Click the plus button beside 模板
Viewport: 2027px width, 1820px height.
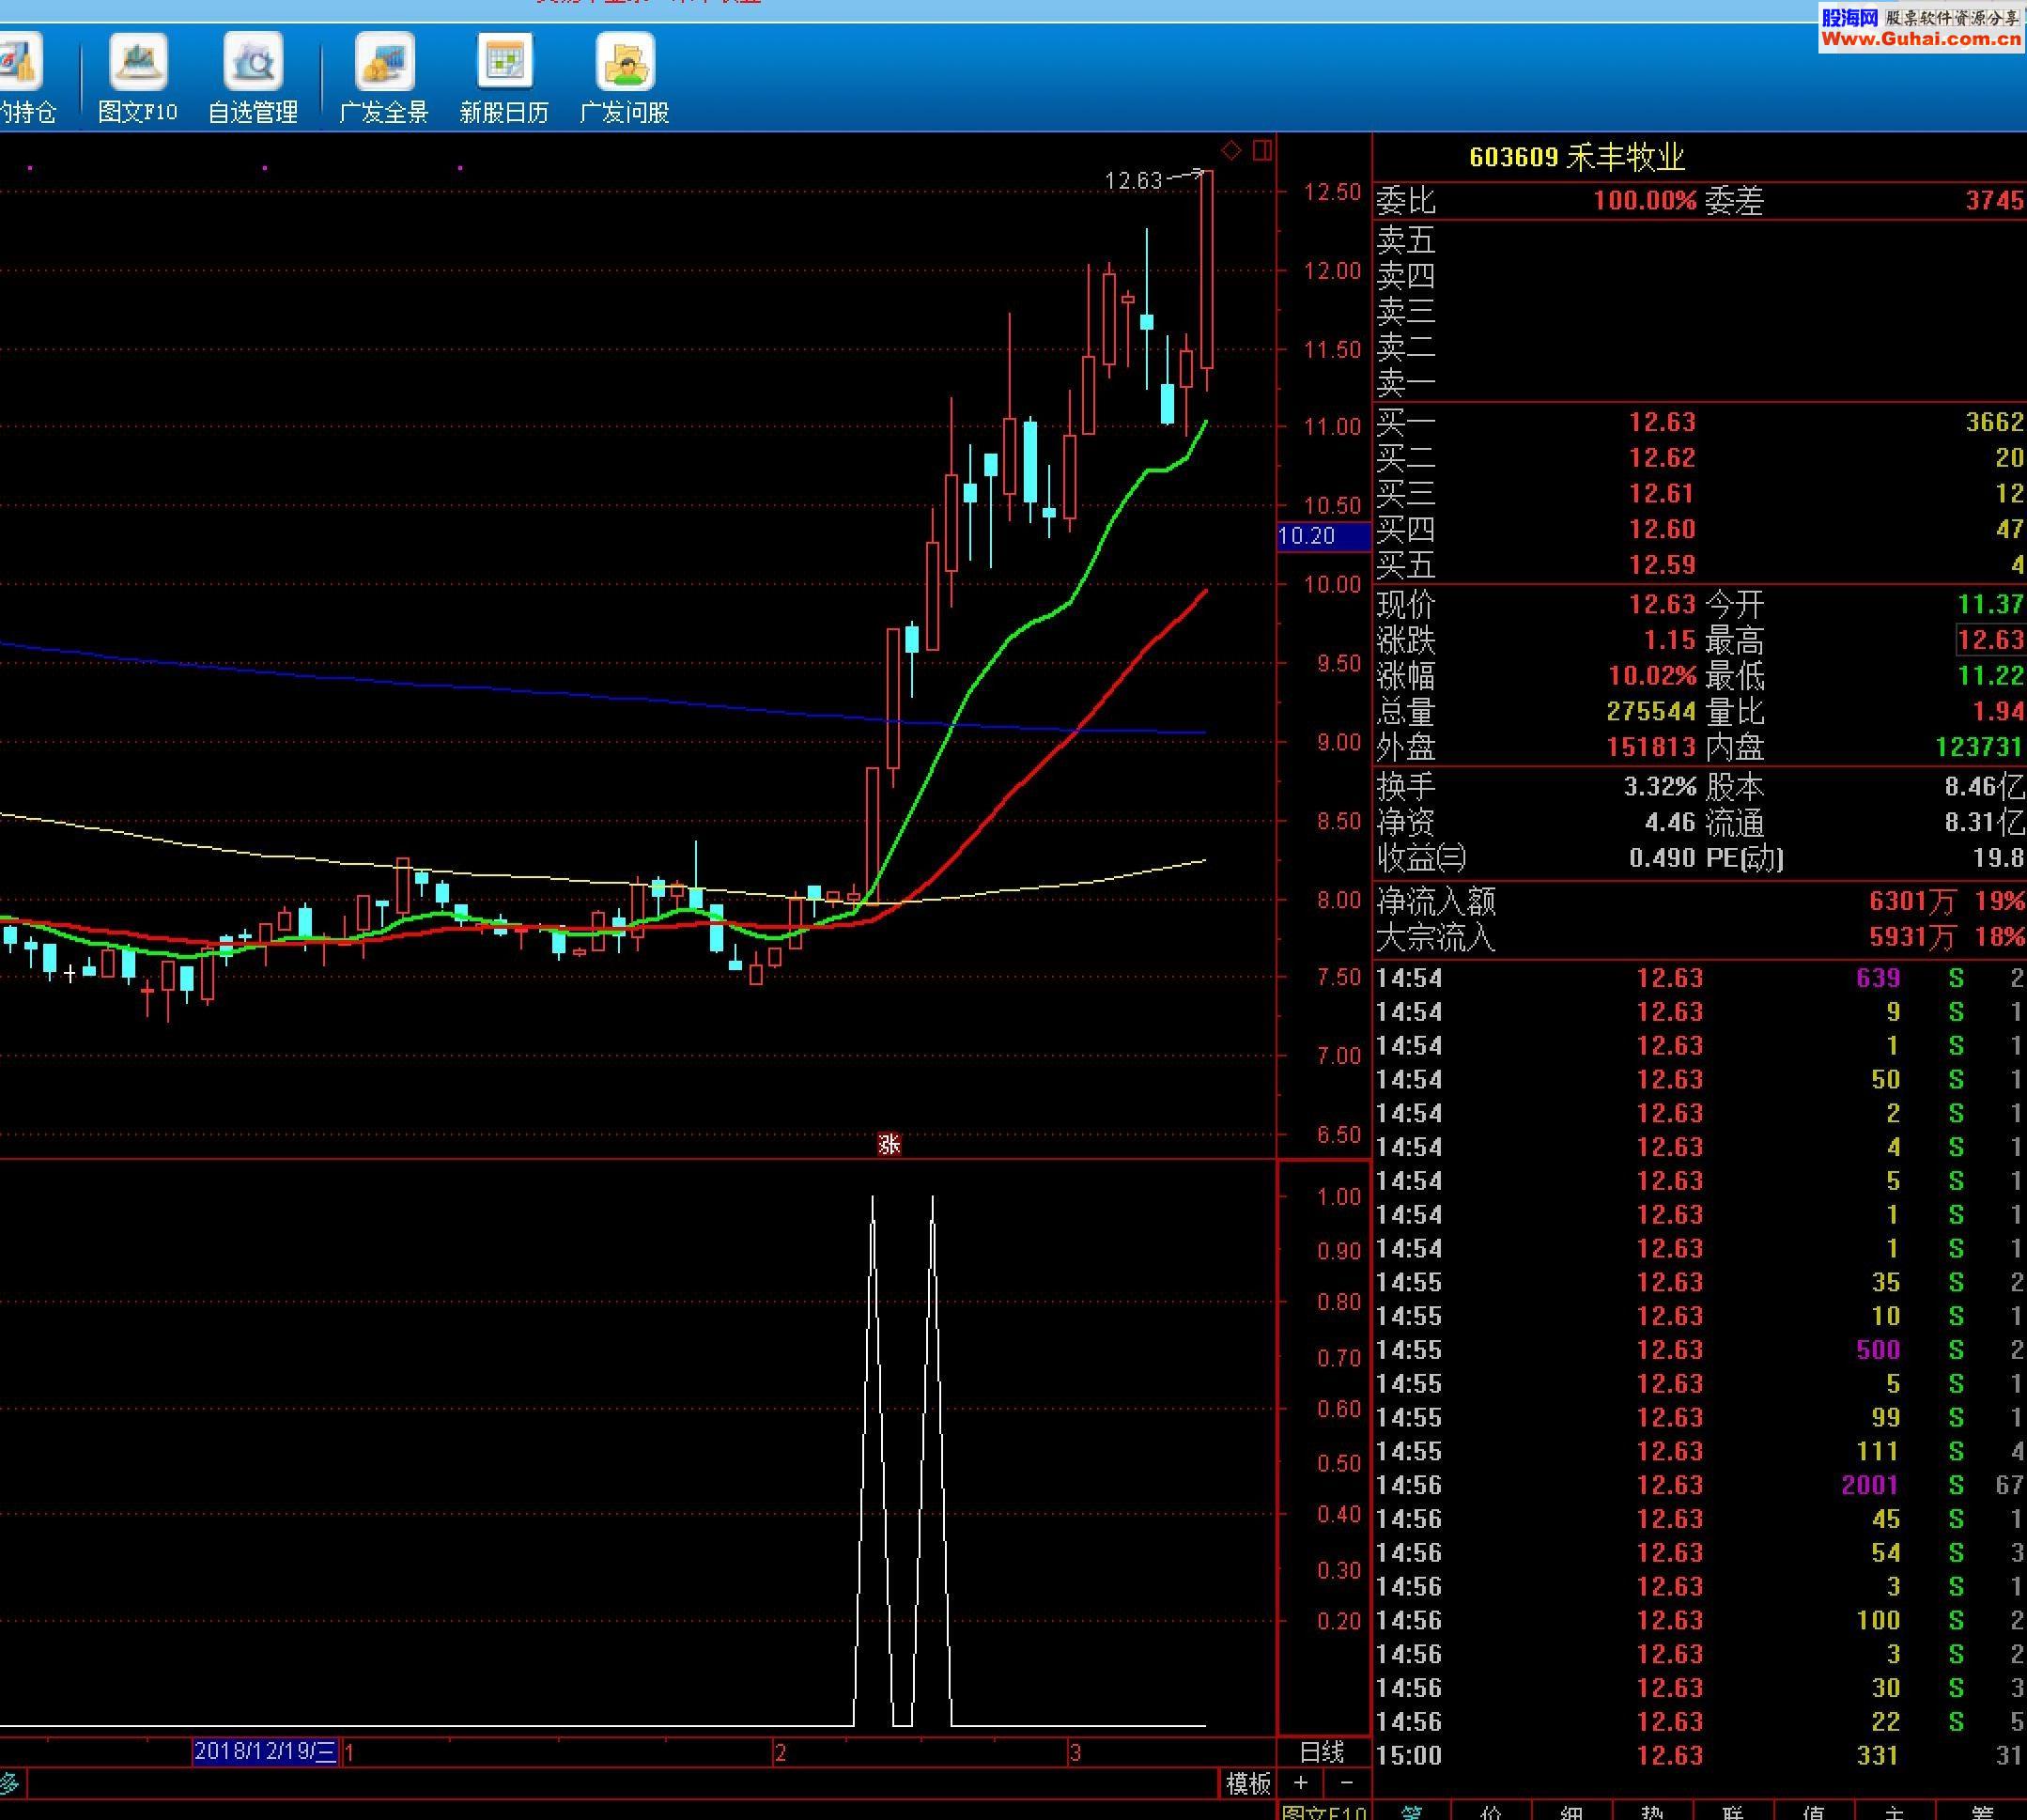click(1300, 1783)
